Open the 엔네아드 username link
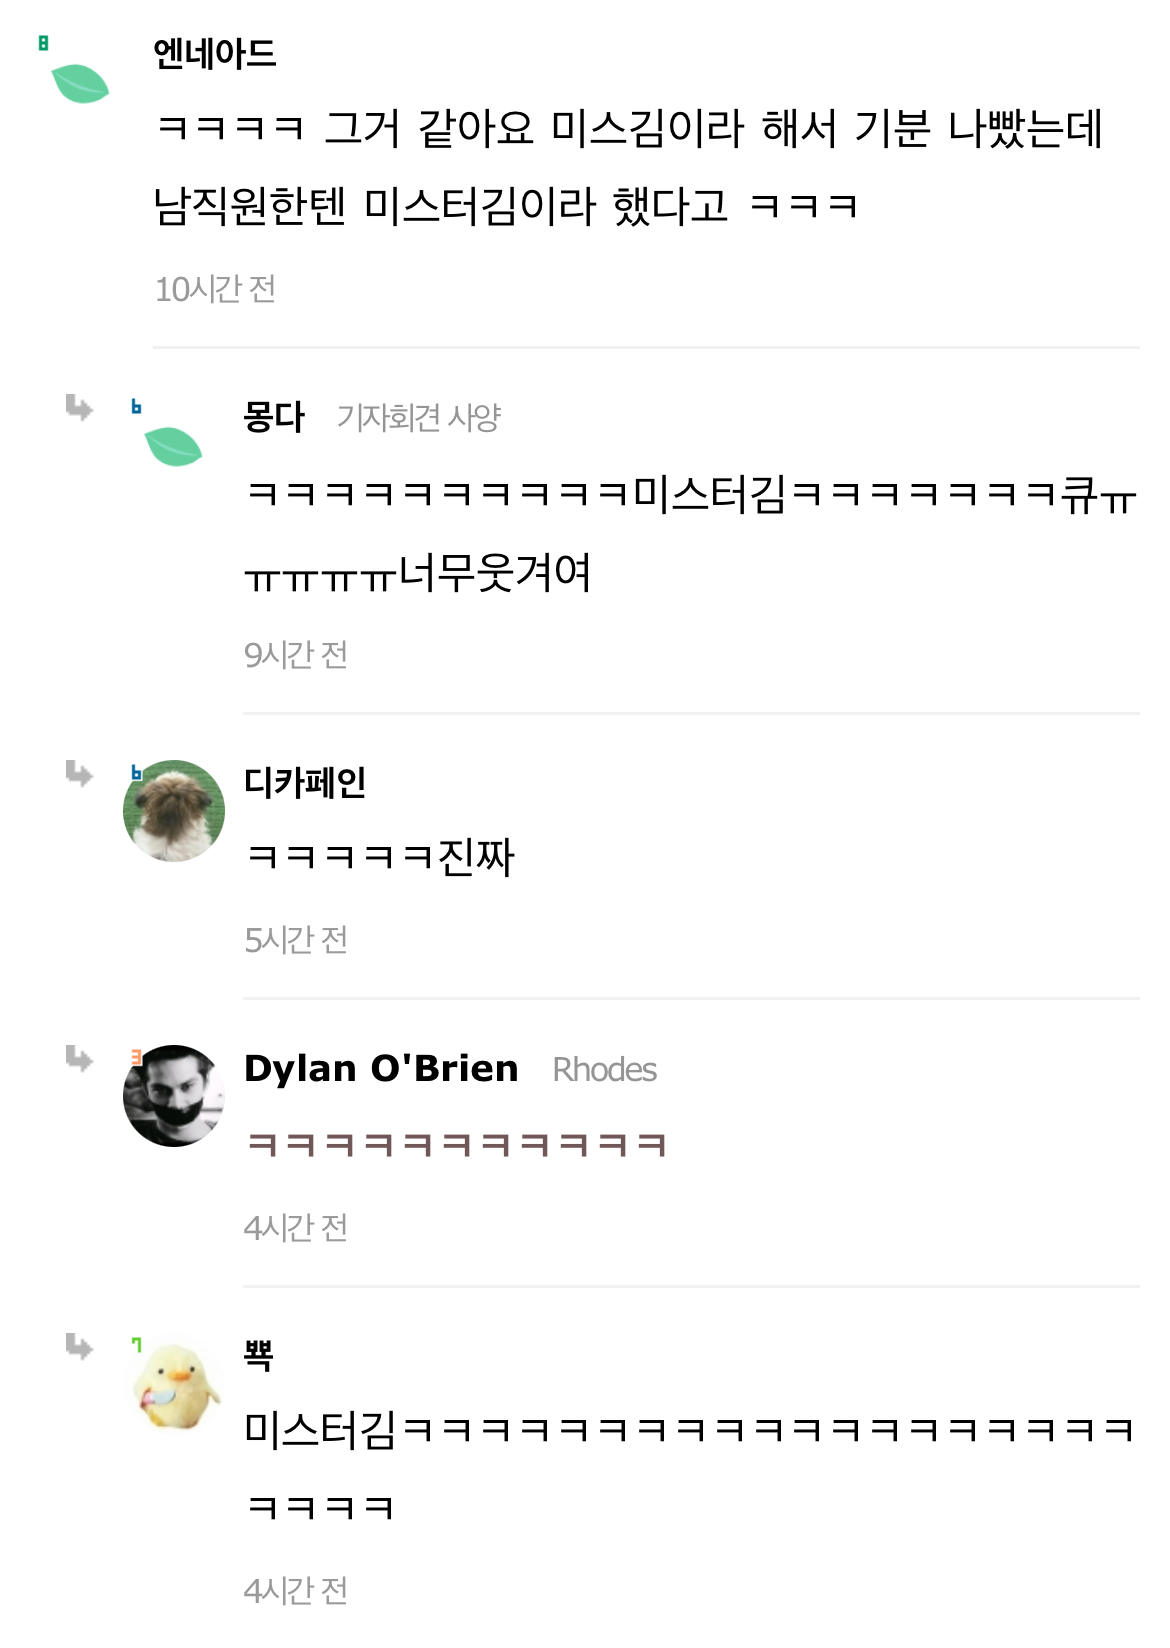1170x1648 pixels. (x=214, y=54)
